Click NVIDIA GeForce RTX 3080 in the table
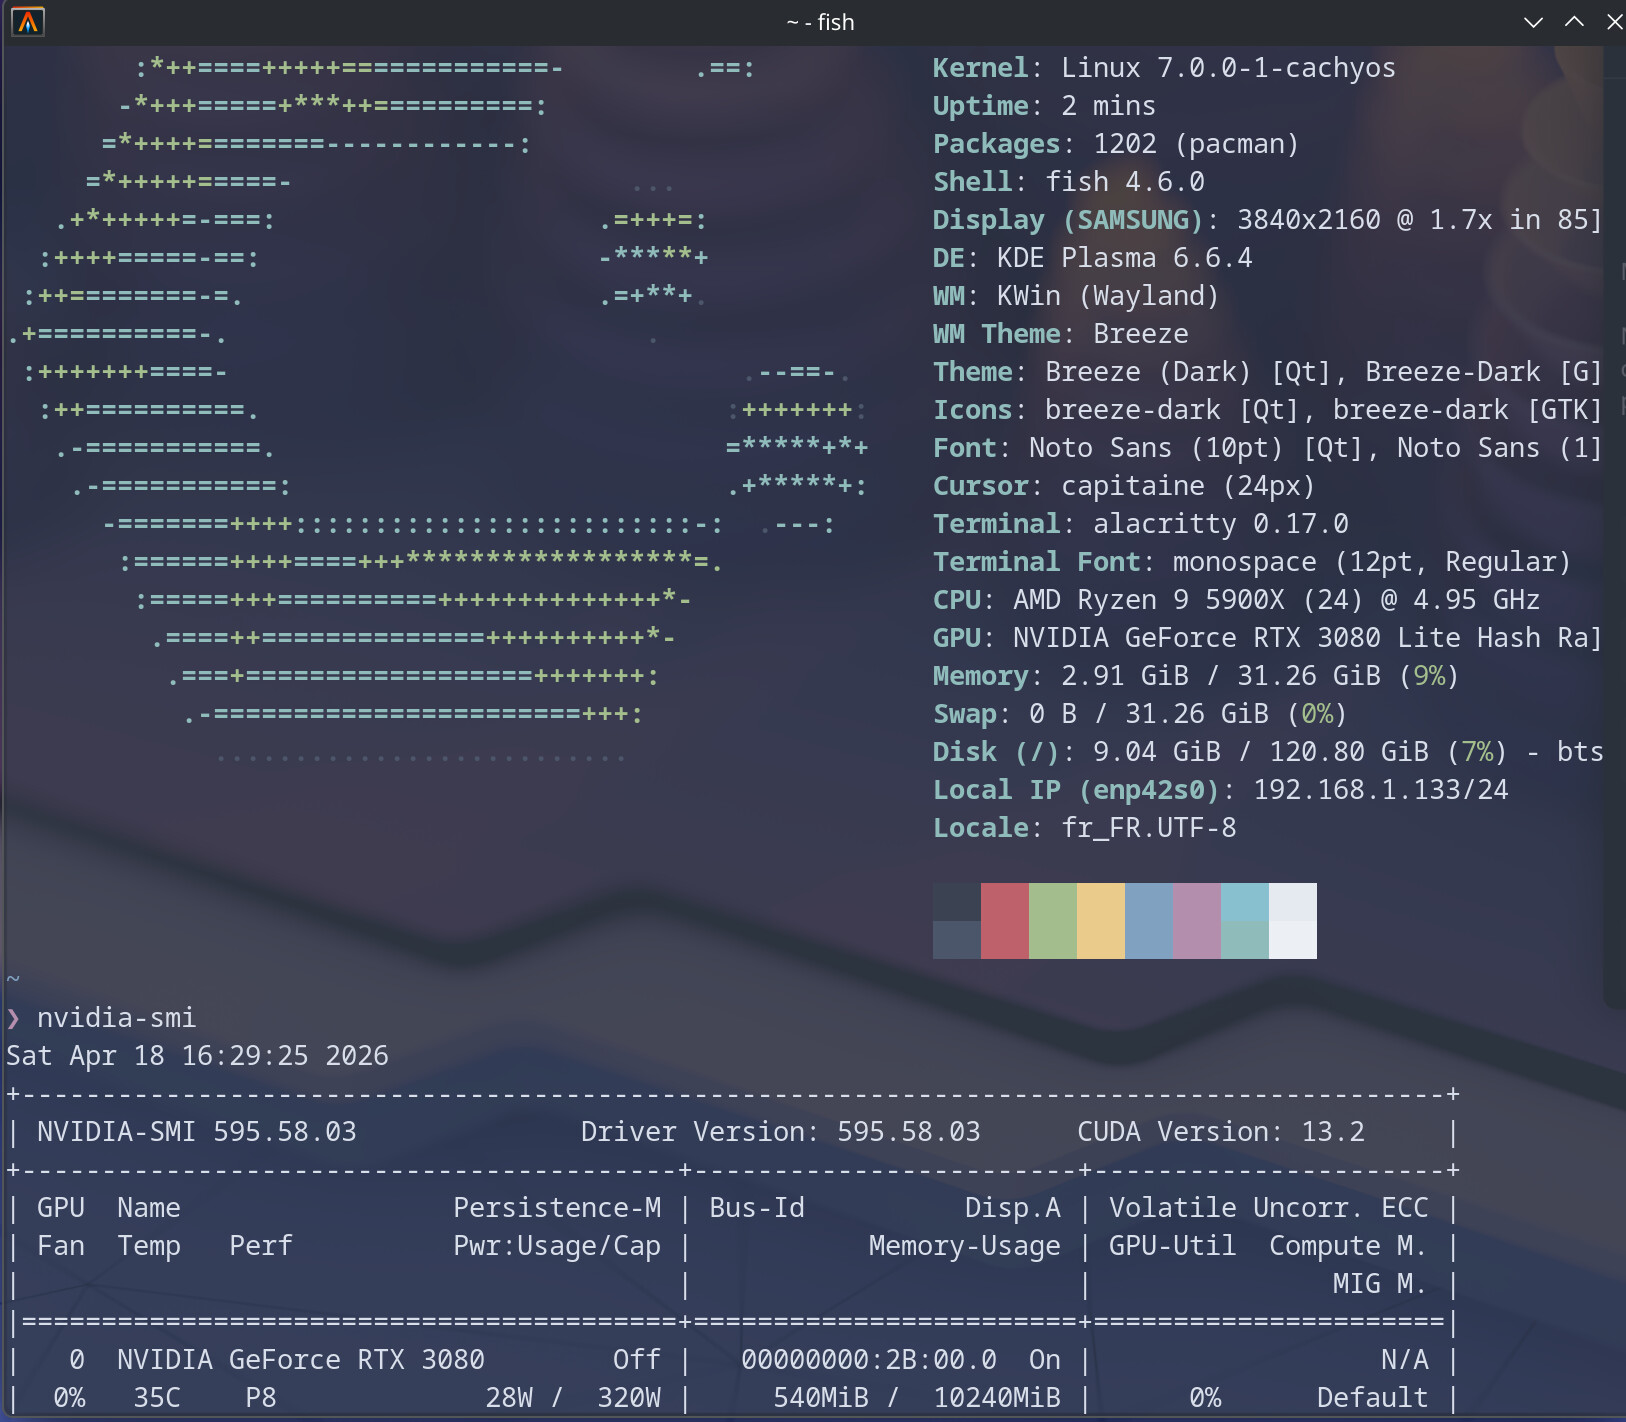The image size is (1626, 1422). [300, 1360]
